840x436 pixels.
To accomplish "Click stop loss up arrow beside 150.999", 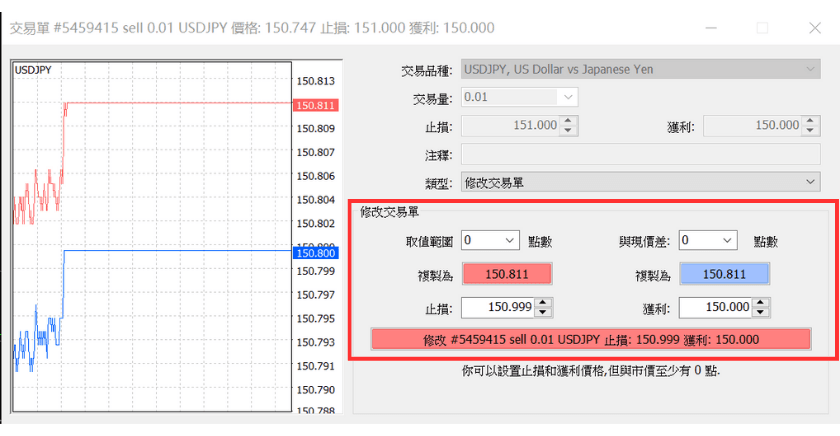I will 544,303.
